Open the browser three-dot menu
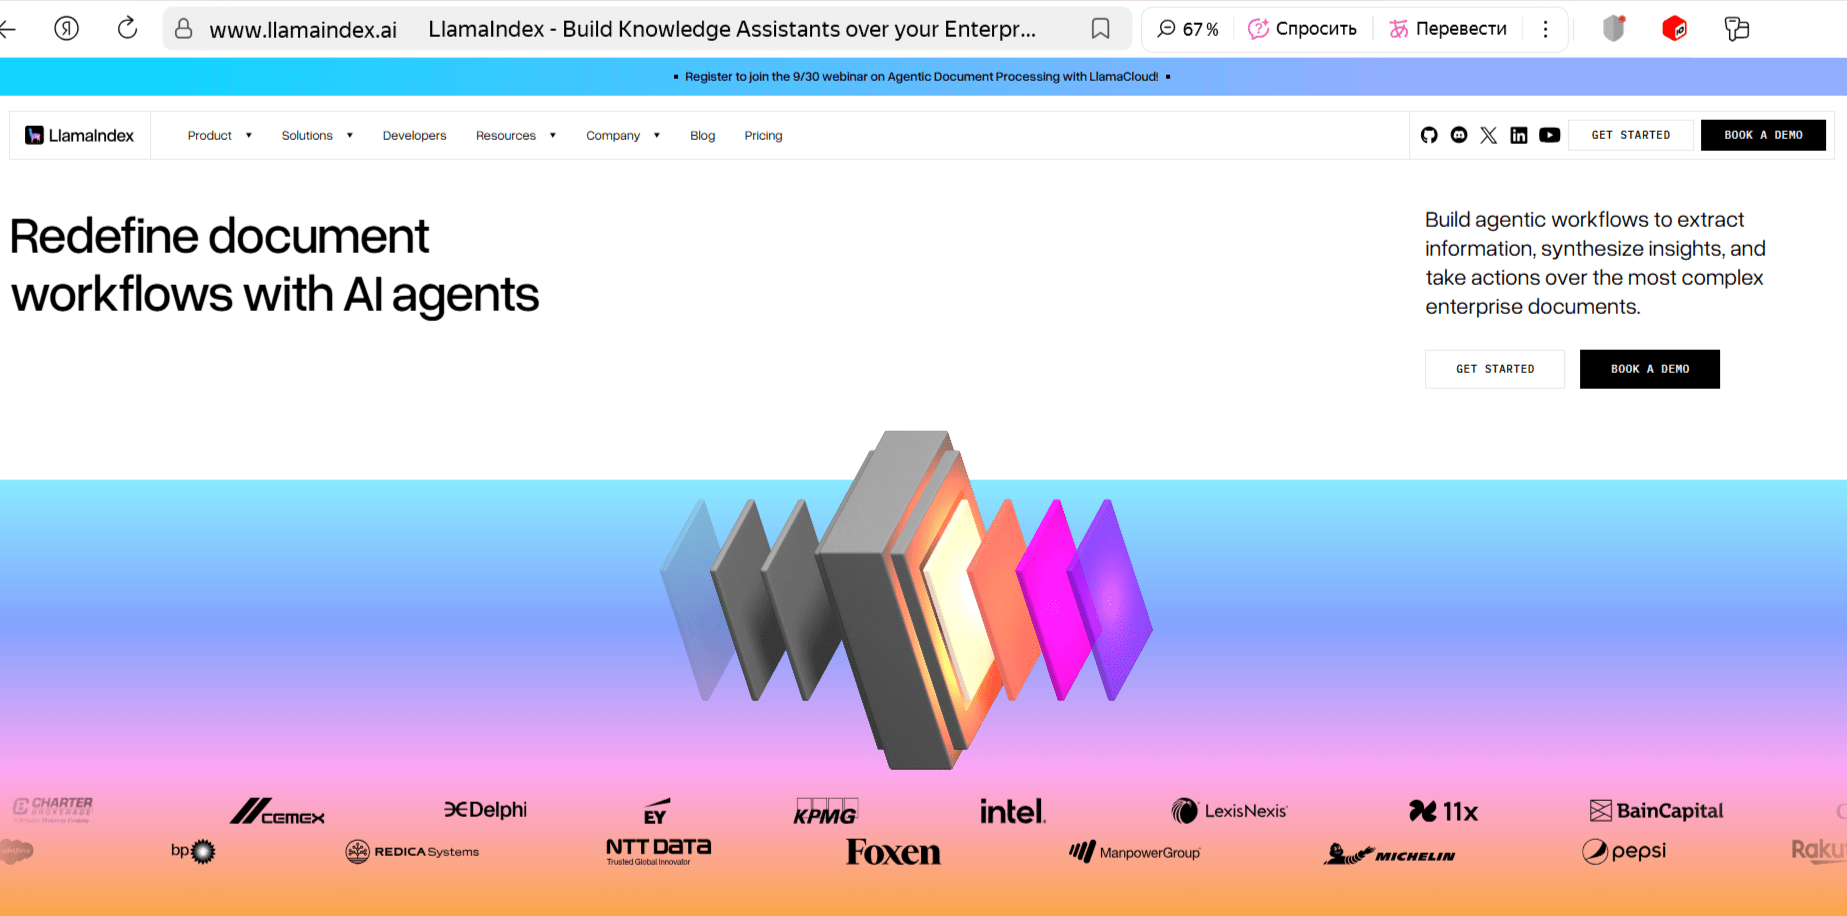This screenshot has height=916, width=1847. (1545, 29)
